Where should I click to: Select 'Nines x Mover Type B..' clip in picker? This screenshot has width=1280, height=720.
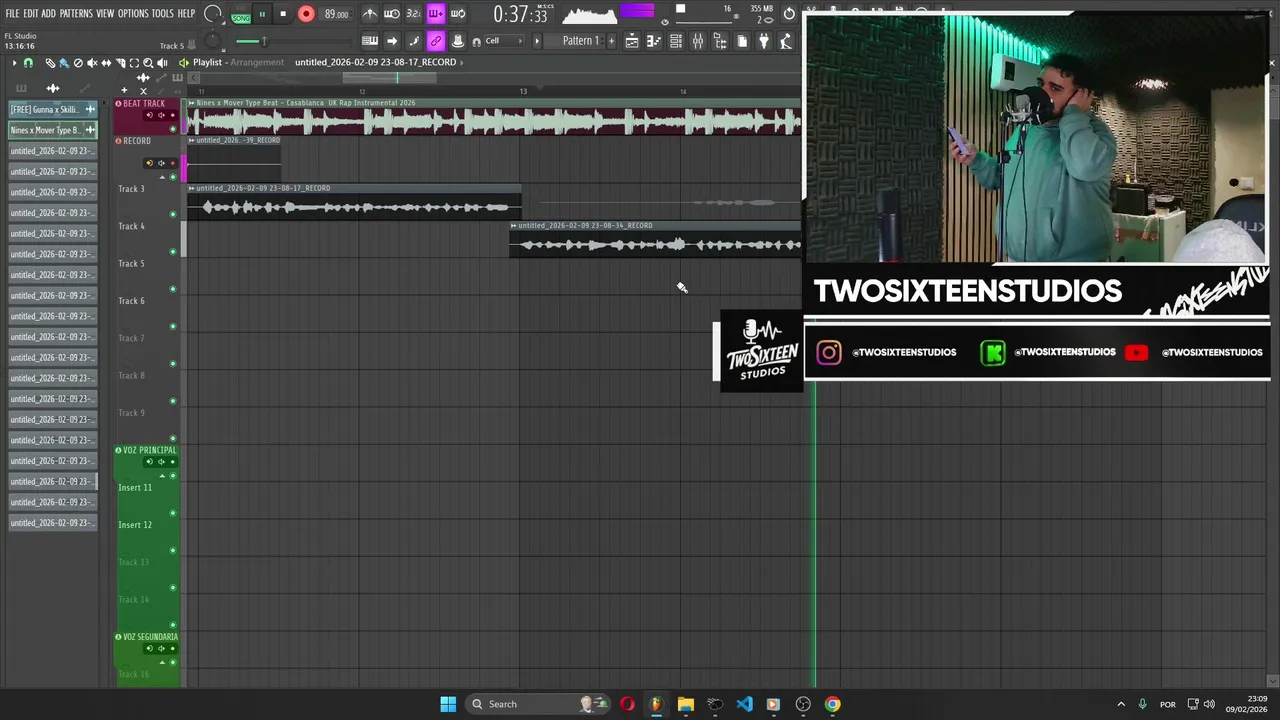pyautogui.click(x=53, y=130)
